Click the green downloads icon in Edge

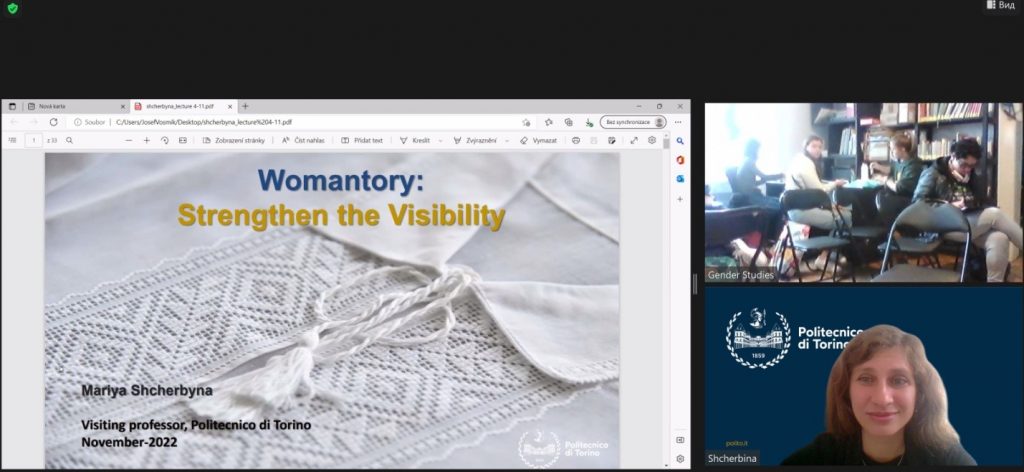pyautogui.click(x=588, y=122)
